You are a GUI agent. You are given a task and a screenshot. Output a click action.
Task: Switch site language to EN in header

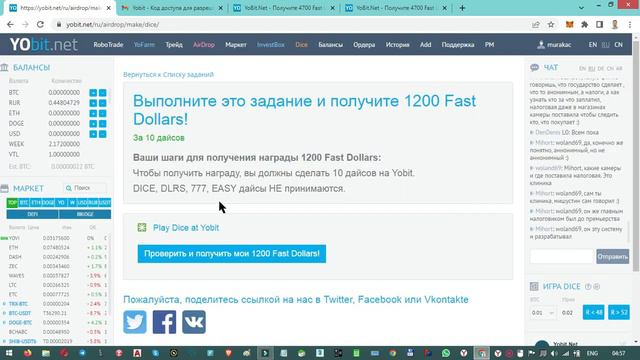[x=593, y=44]
